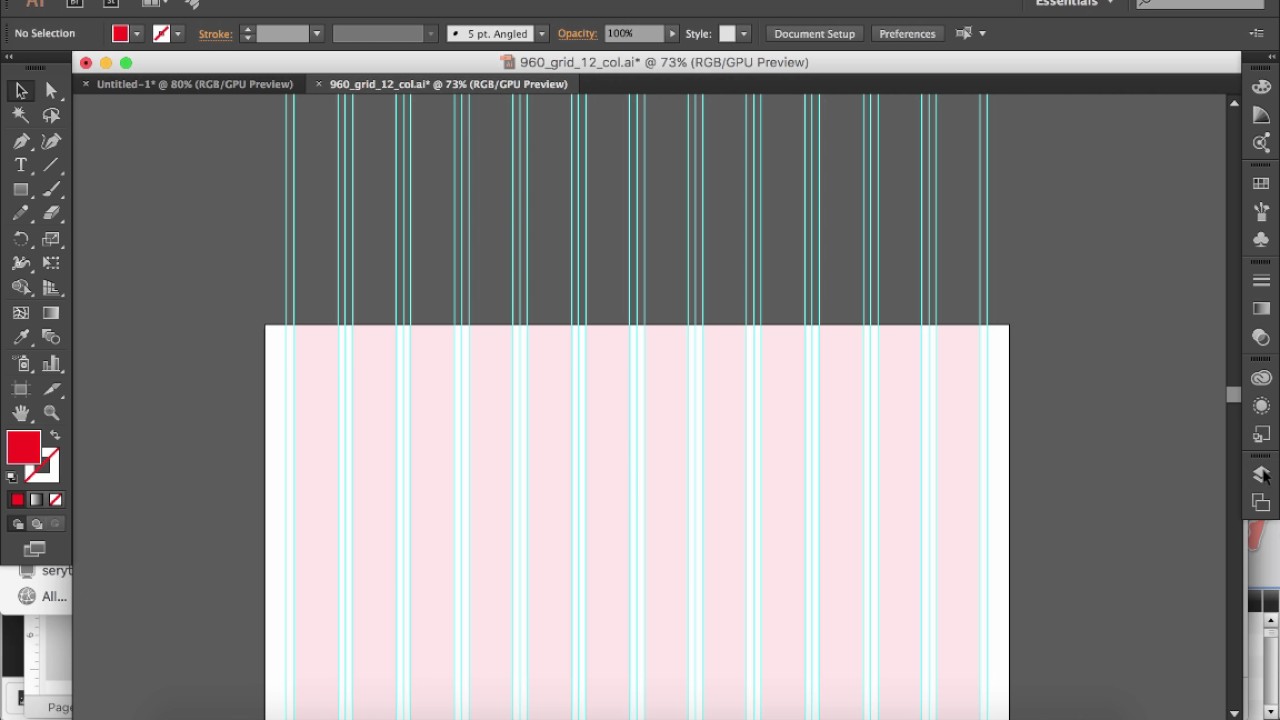Select the Zoom tool

(51, 413)
